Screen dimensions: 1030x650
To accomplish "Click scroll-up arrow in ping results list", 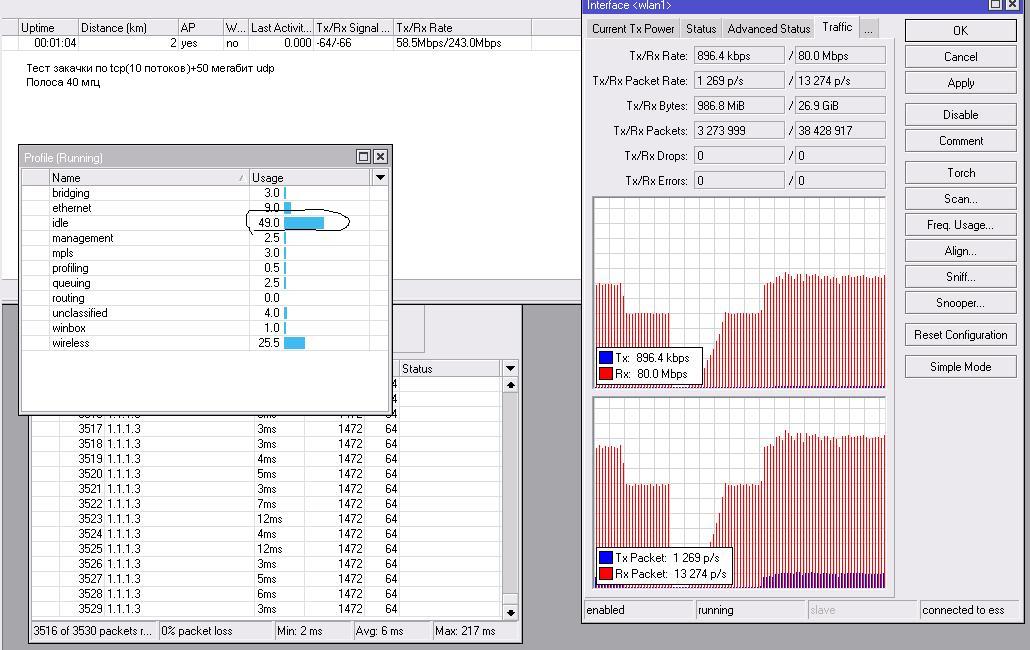I will tap(510, 385).
